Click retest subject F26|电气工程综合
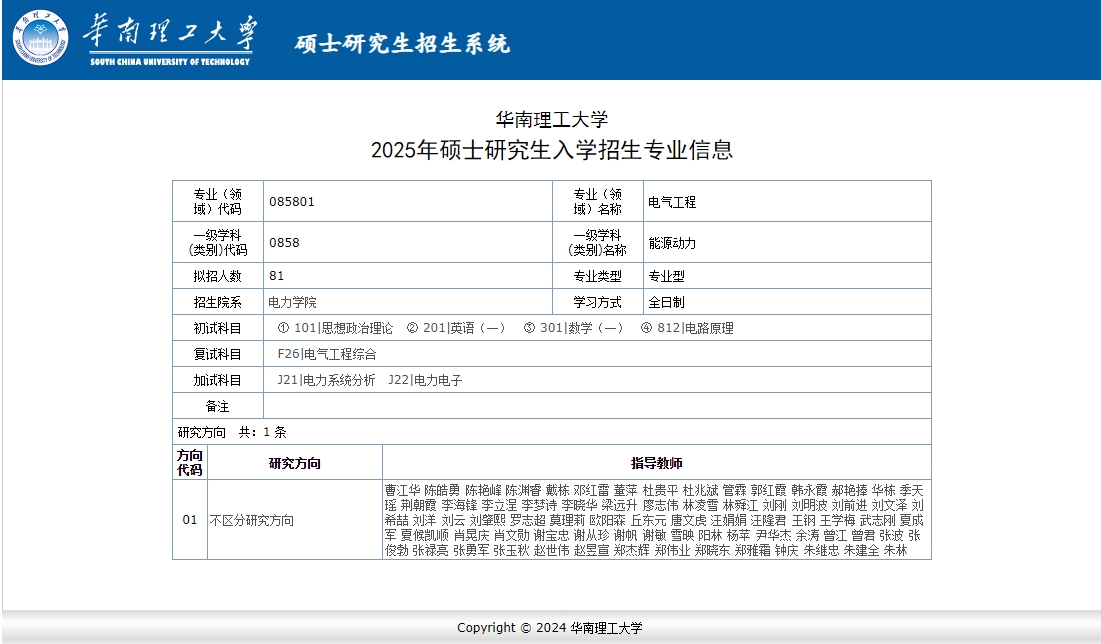Screen dimensions: 1101x644 click(327, 354)
